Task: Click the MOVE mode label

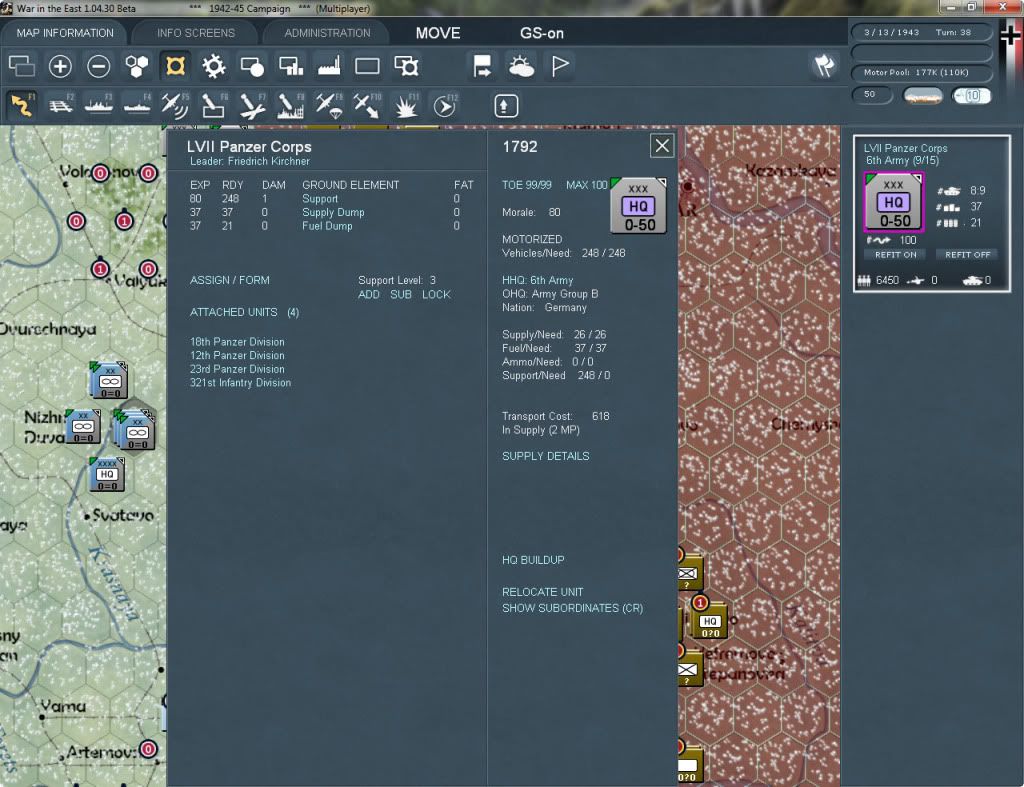Action: click(438, 33)
